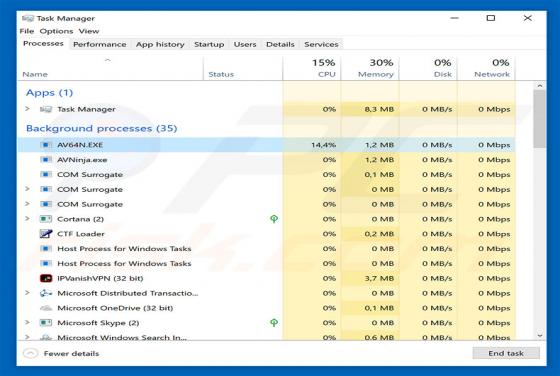Switch to the Users tab

tap(245, 44)
